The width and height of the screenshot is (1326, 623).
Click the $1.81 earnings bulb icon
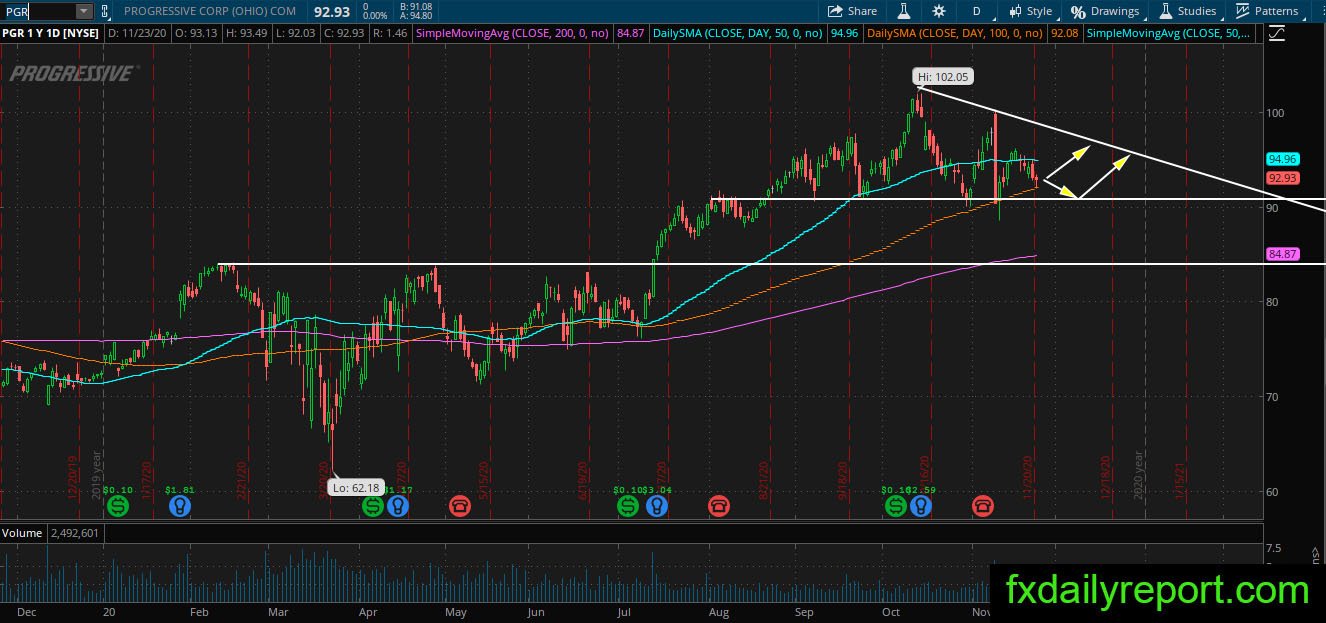coord(180,506)
